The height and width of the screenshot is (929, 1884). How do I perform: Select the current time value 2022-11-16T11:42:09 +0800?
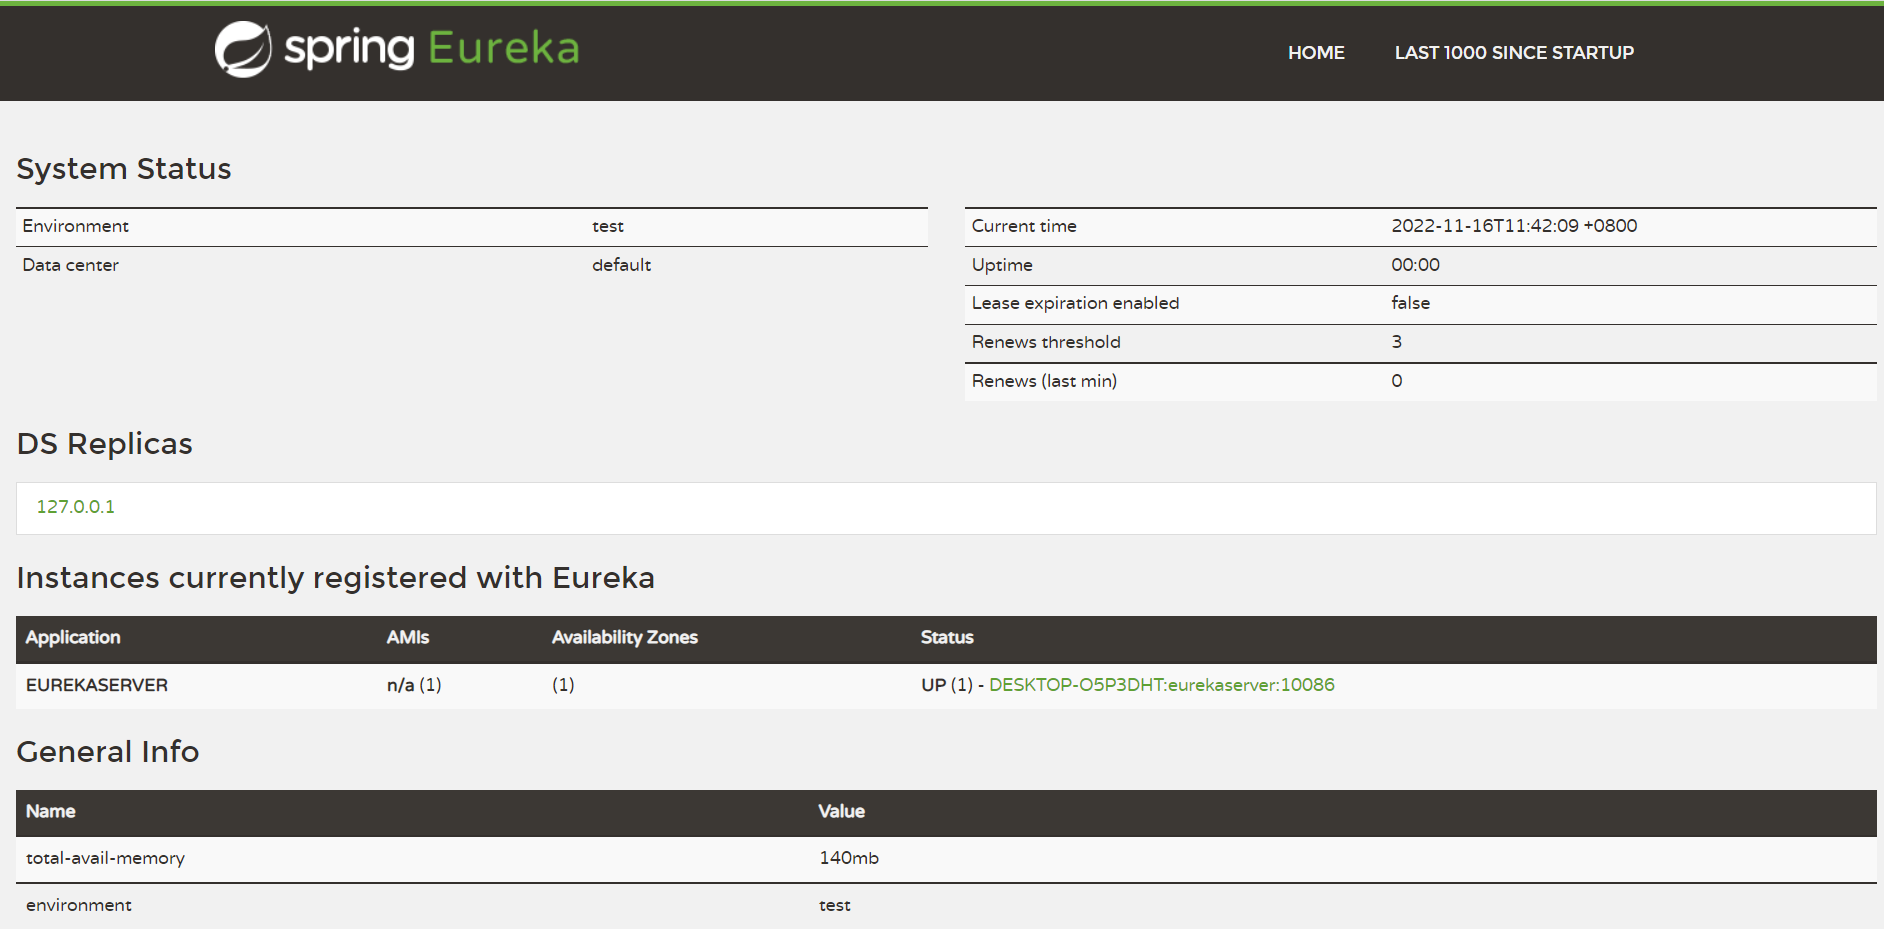click(x=1514, y=226)
